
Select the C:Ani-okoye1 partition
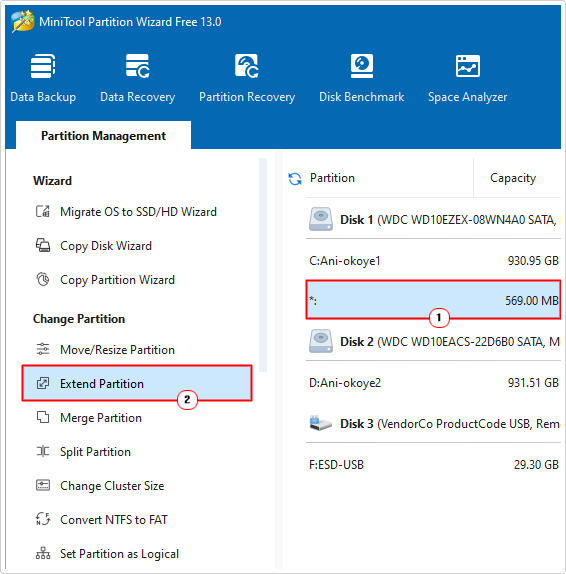(x=433, y=261)
